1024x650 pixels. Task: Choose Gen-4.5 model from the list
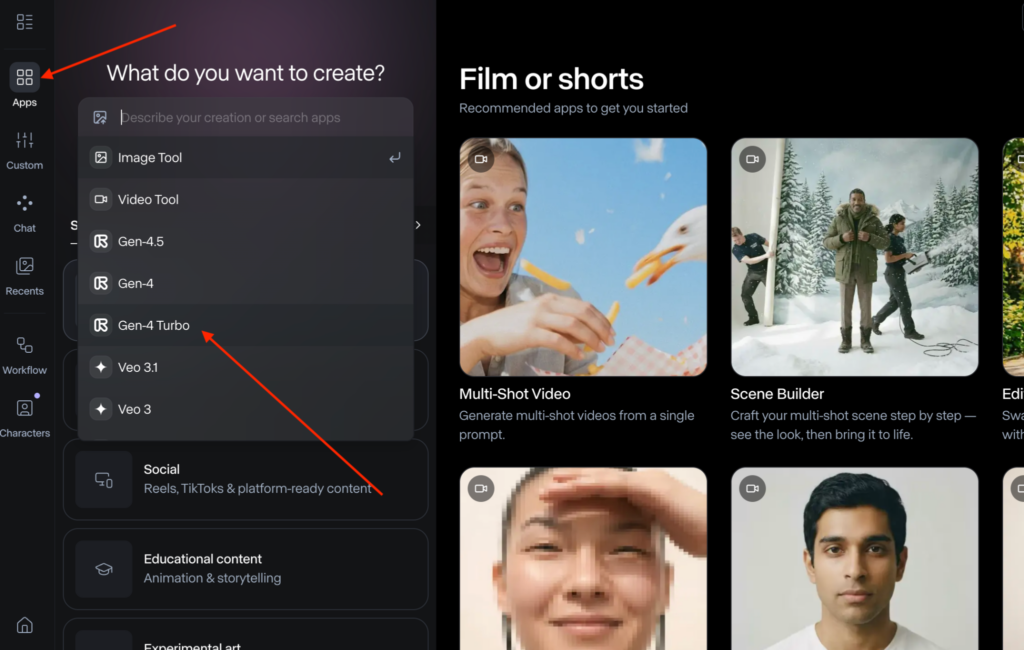tap(246, 241)
